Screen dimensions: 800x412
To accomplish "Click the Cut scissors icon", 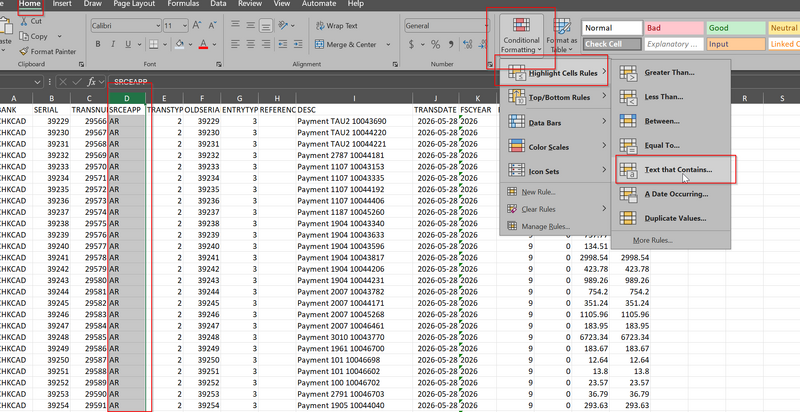I will tap(23, 21).
